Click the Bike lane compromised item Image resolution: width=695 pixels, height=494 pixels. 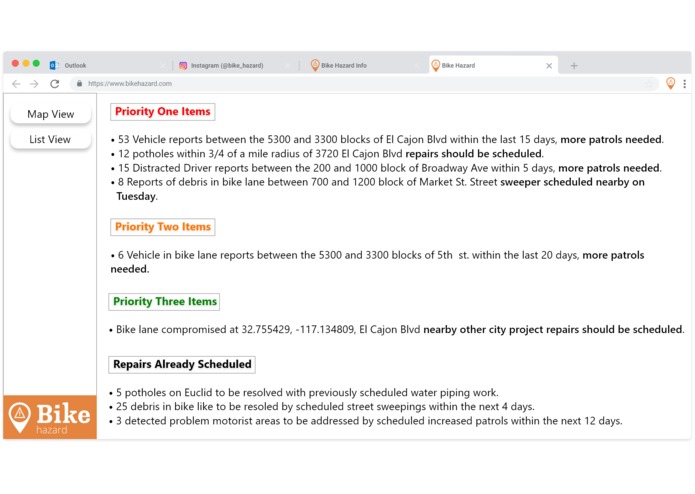click(x=397, y=330)
